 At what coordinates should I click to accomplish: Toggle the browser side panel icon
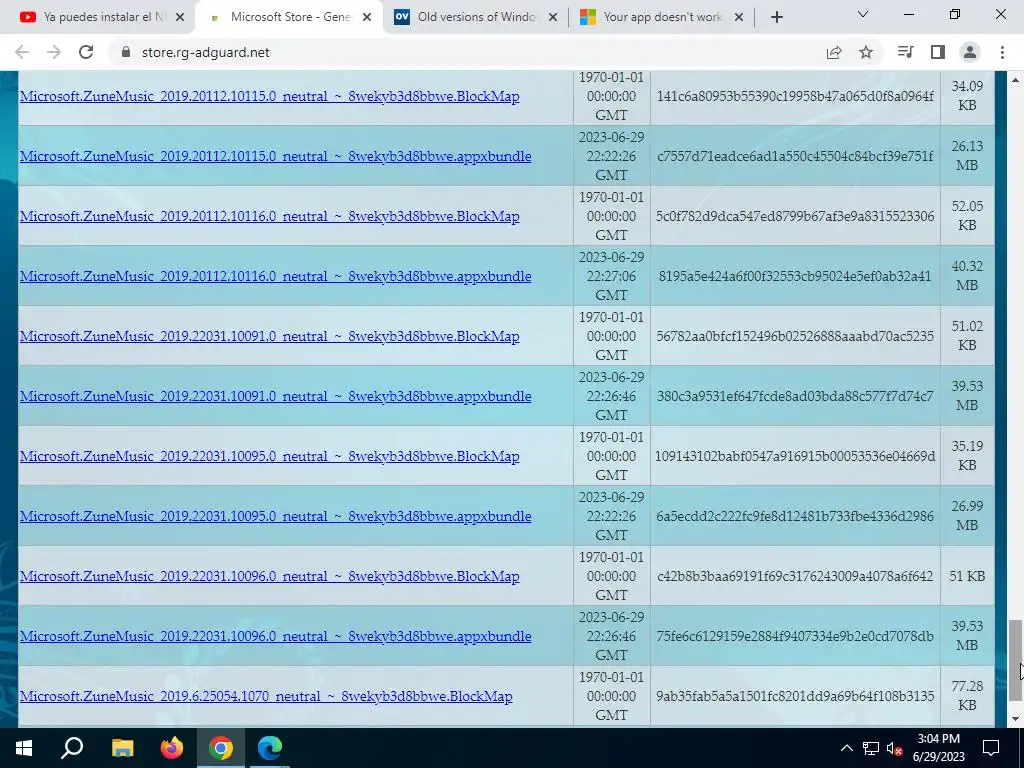tap(938, 52)
